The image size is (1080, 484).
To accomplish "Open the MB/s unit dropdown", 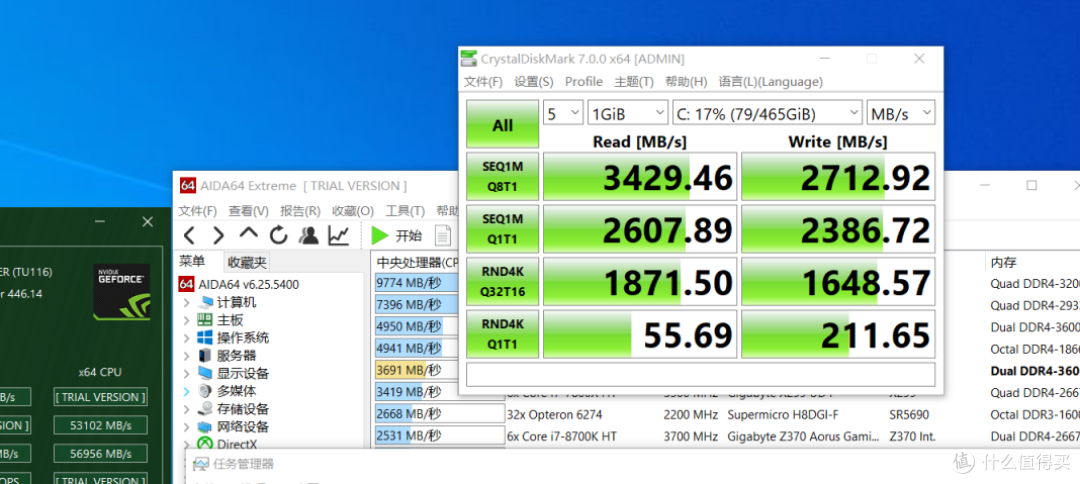I will (901, 113).
